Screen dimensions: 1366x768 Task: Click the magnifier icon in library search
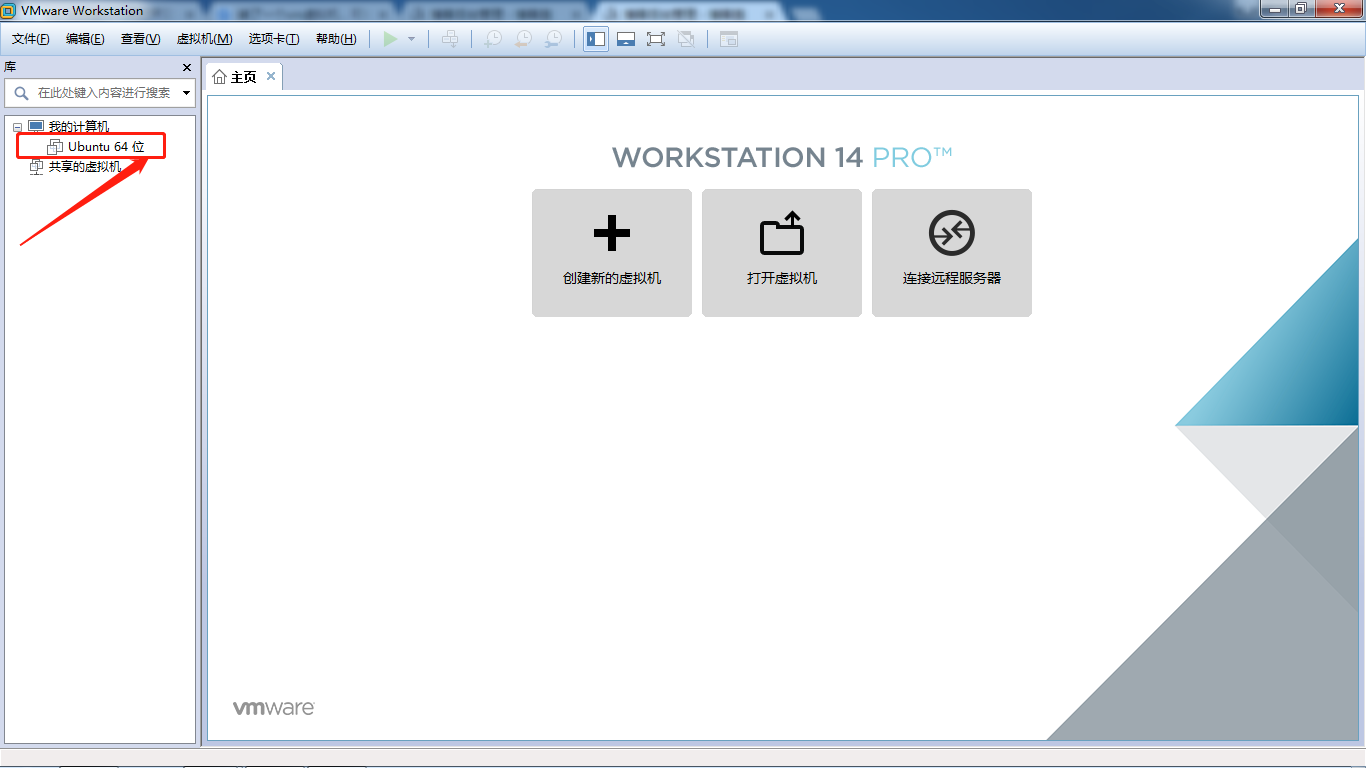[x=21, y=93]
